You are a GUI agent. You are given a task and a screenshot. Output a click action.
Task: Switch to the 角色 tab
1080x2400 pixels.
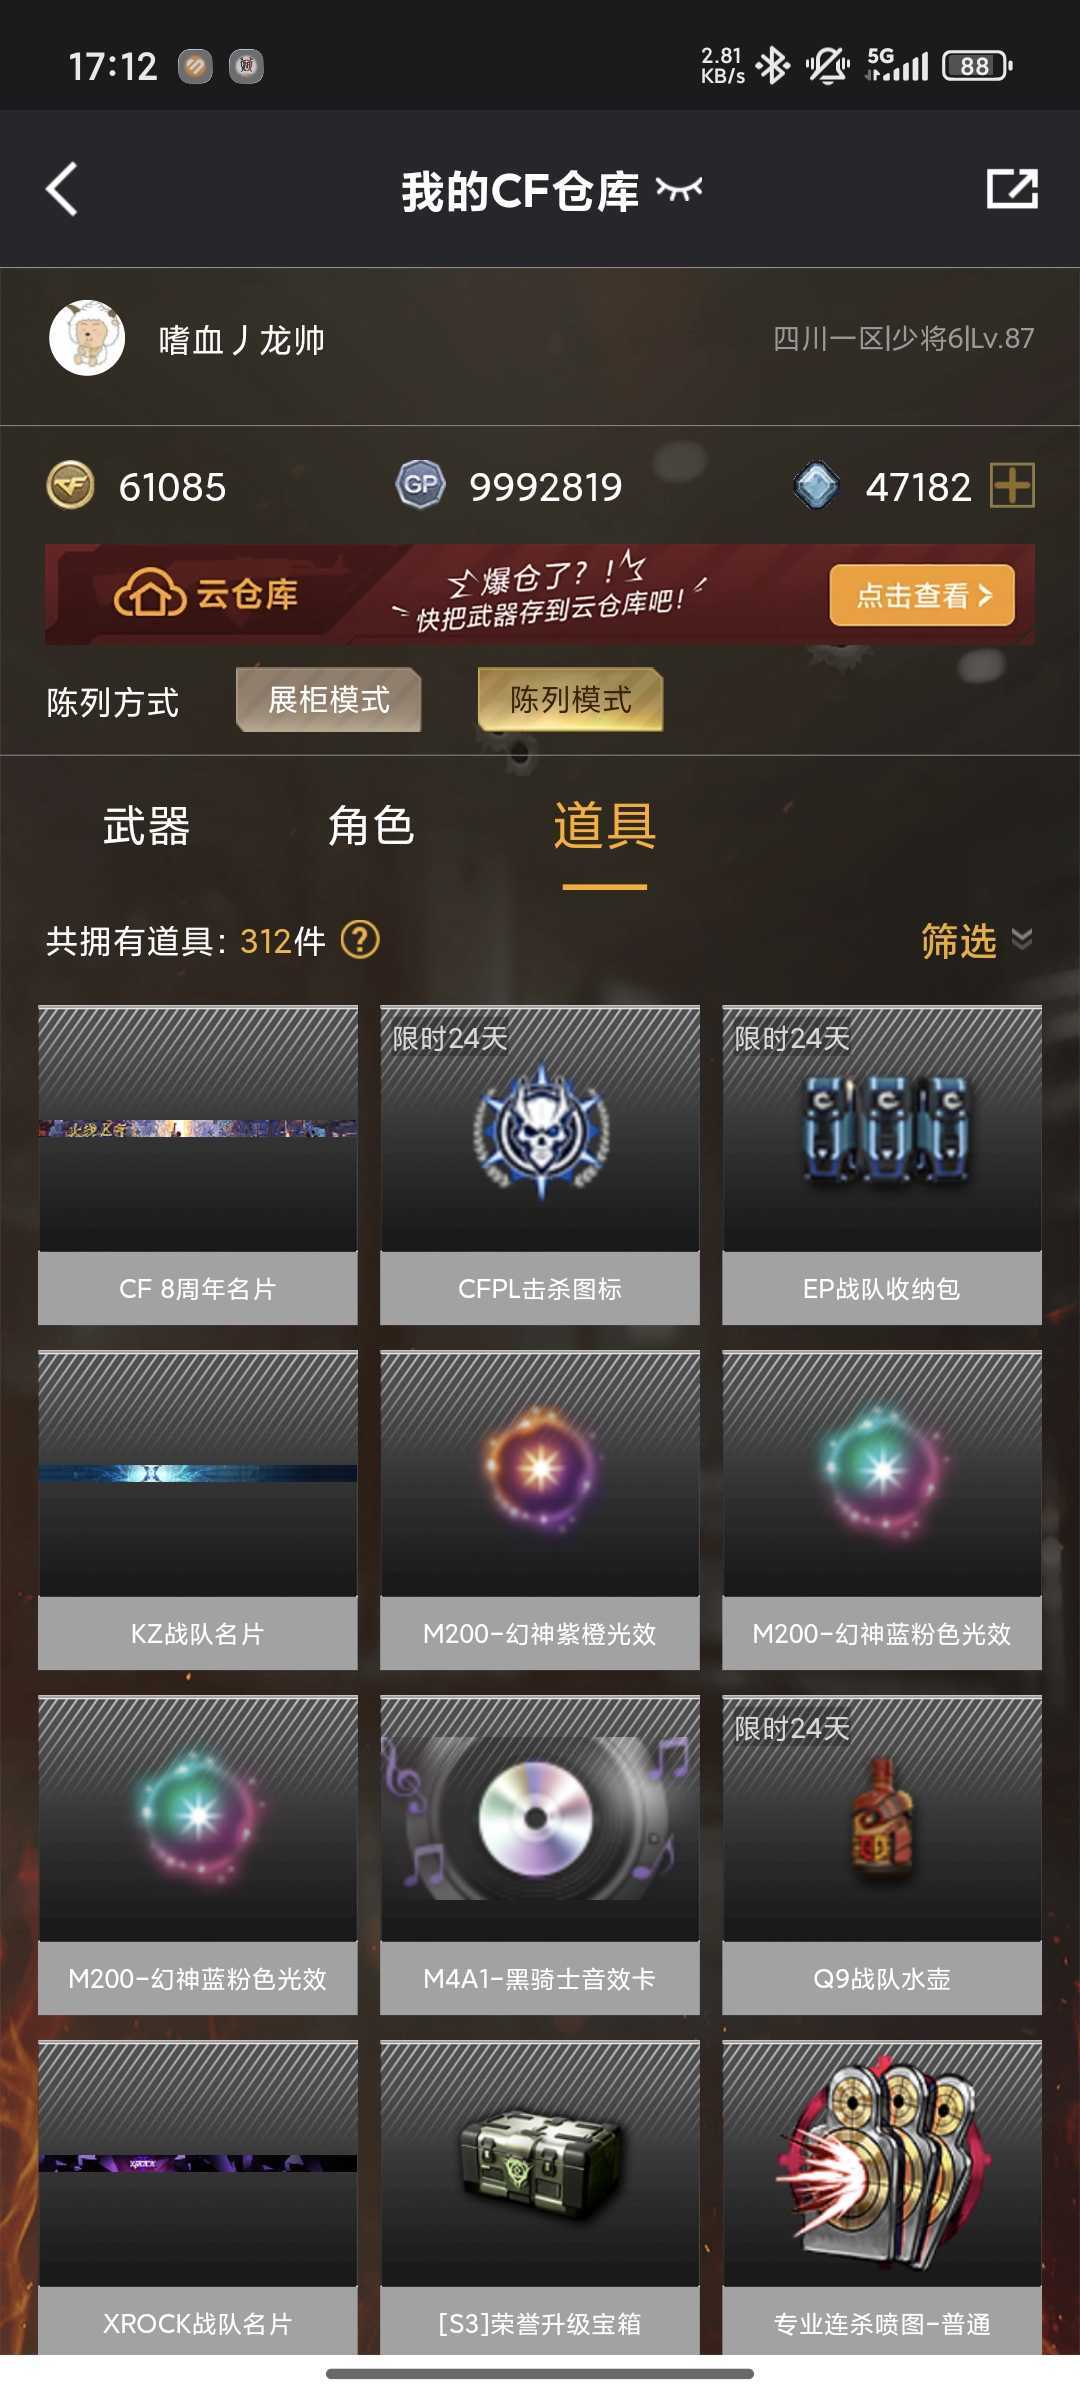371,826
